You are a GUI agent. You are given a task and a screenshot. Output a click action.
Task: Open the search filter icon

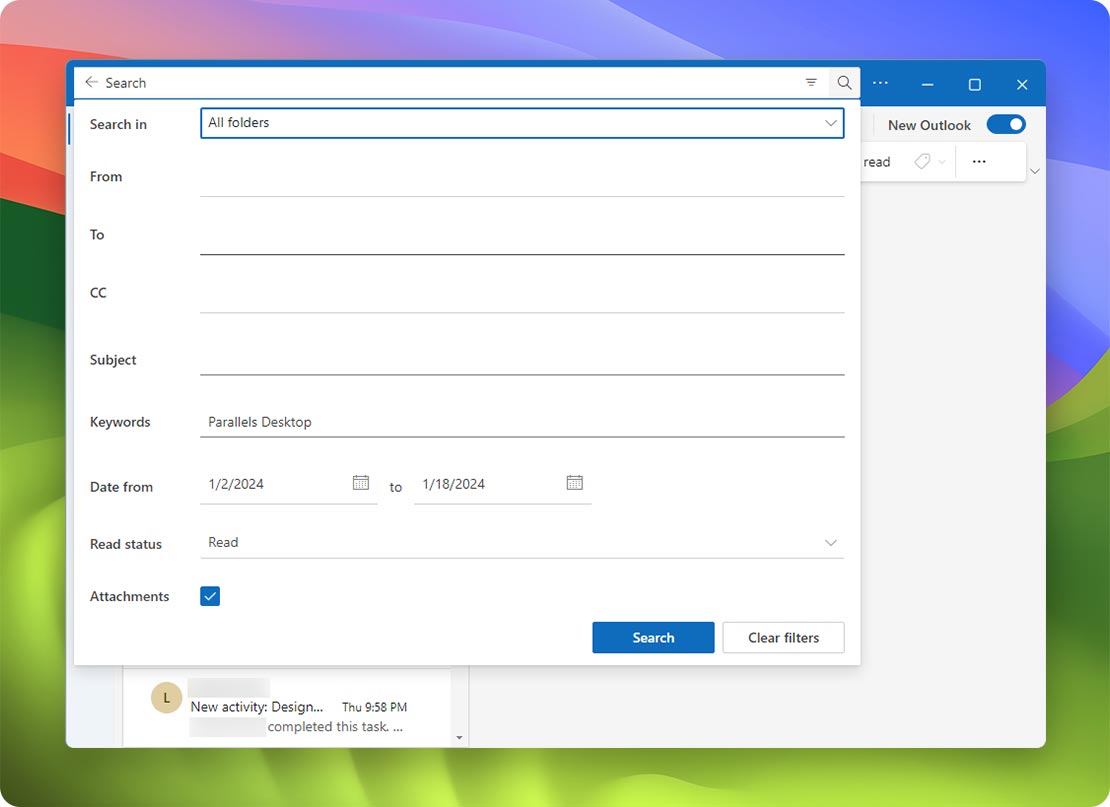coord(811,83)
